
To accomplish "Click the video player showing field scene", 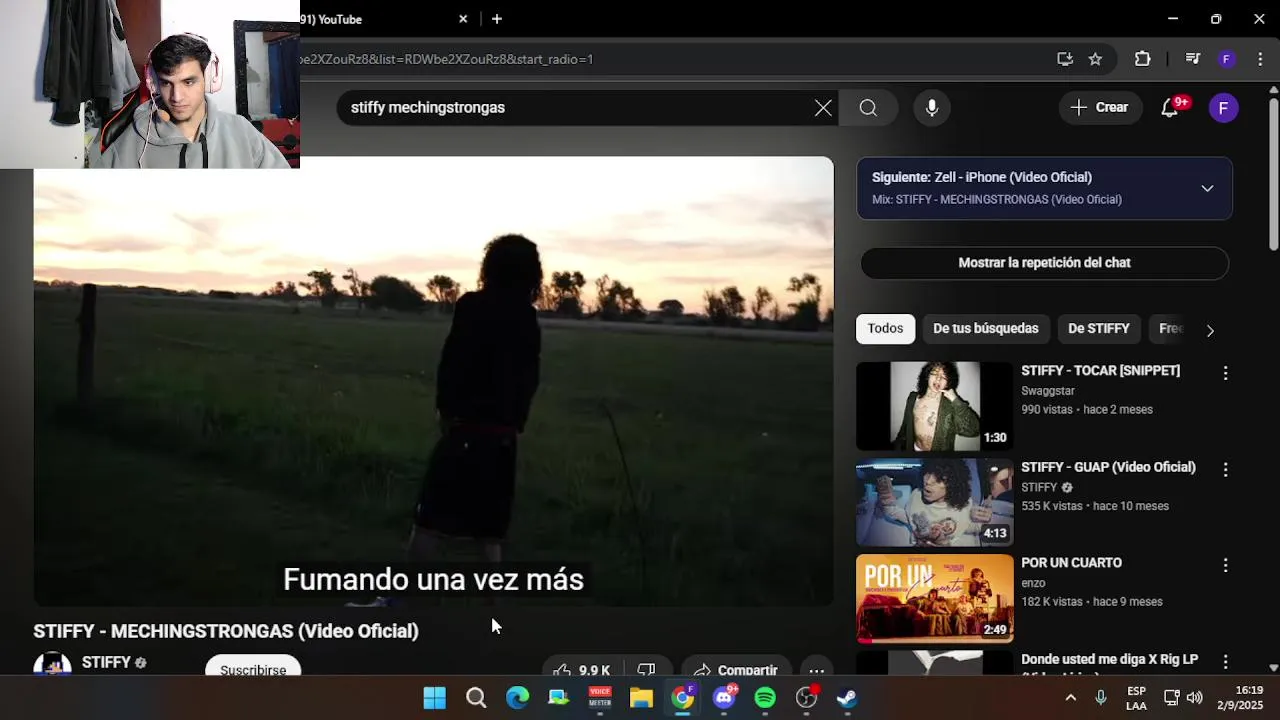I will [x=433, y=381].
